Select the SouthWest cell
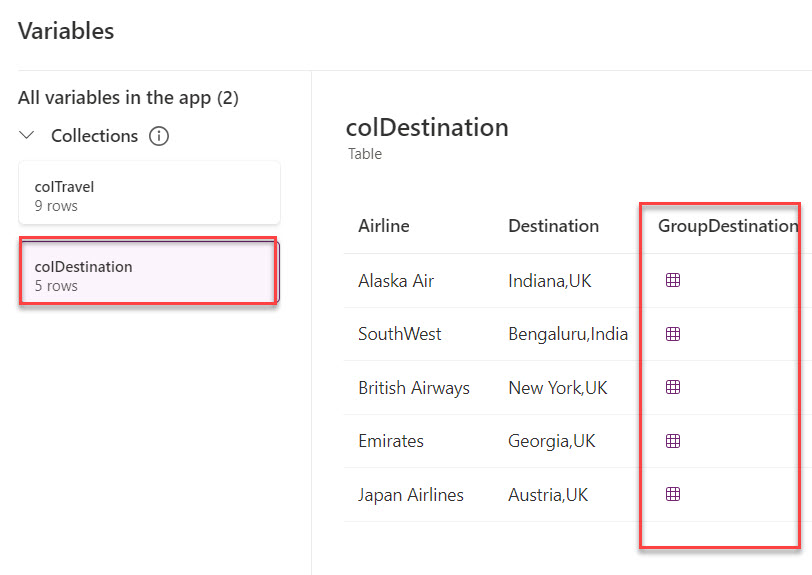The width and height of the screenshot is (812, 575). click(x=400, y=334)
